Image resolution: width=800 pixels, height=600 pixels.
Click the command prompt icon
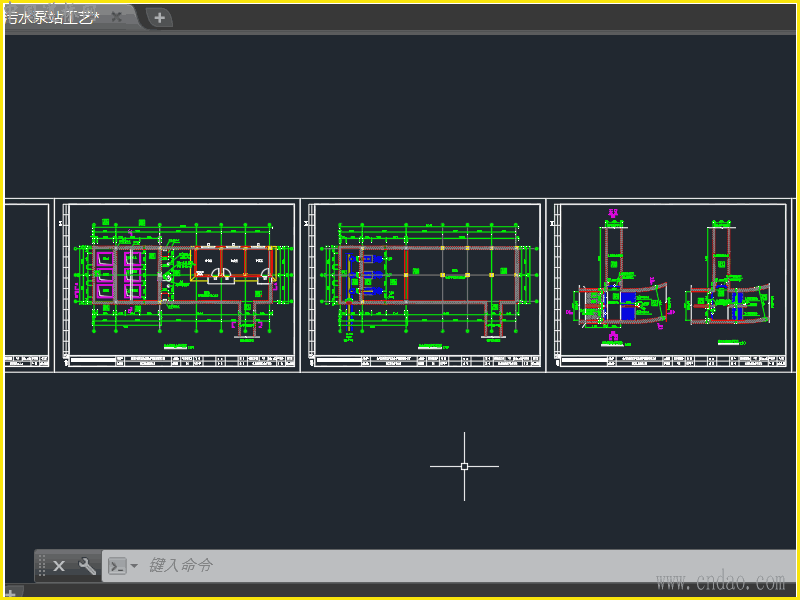pyautogui.click(x=117, y=566)
